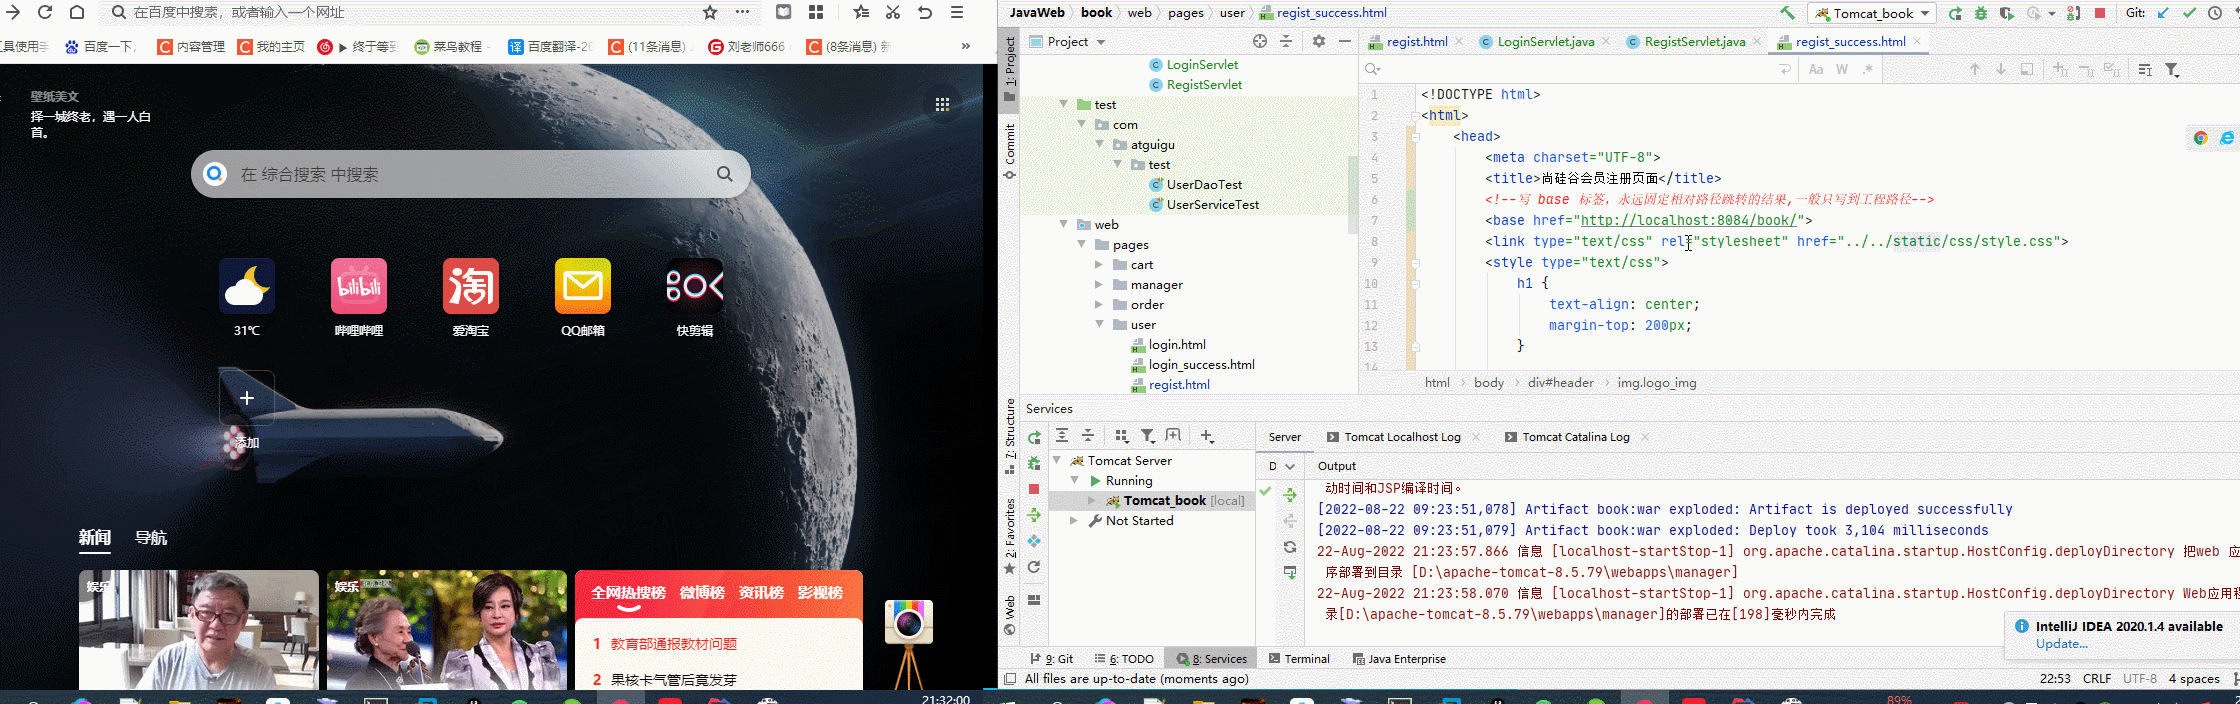The width and height of the screenshot is (2240, 704).
Task: Click the browser refresh button
Action: pos(45,12)
